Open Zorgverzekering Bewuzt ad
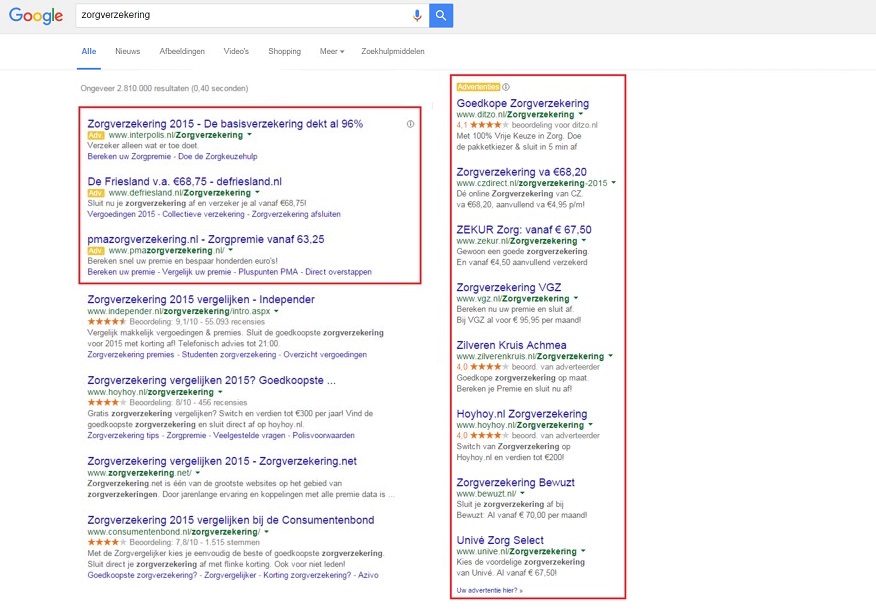The height and width of the screenshot is (609, 876). (x=515, y=483)
